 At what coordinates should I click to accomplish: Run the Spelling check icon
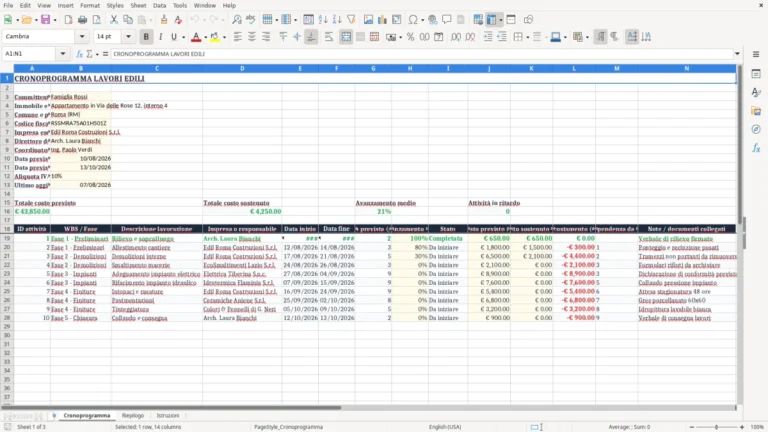(x=251, y=20)
